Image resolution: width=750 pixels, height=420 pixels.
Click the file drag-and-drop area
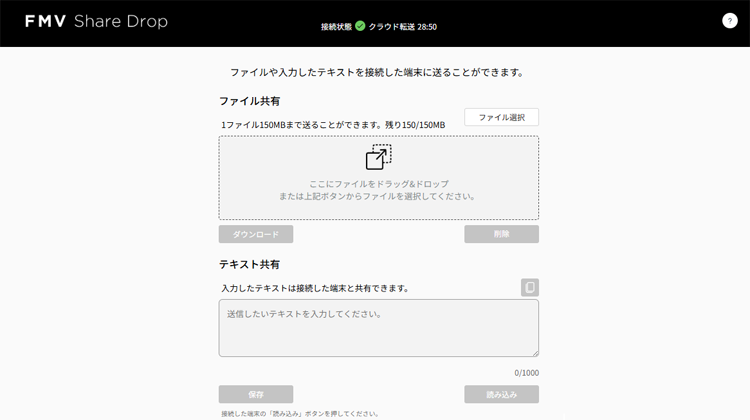click(378, 177)
